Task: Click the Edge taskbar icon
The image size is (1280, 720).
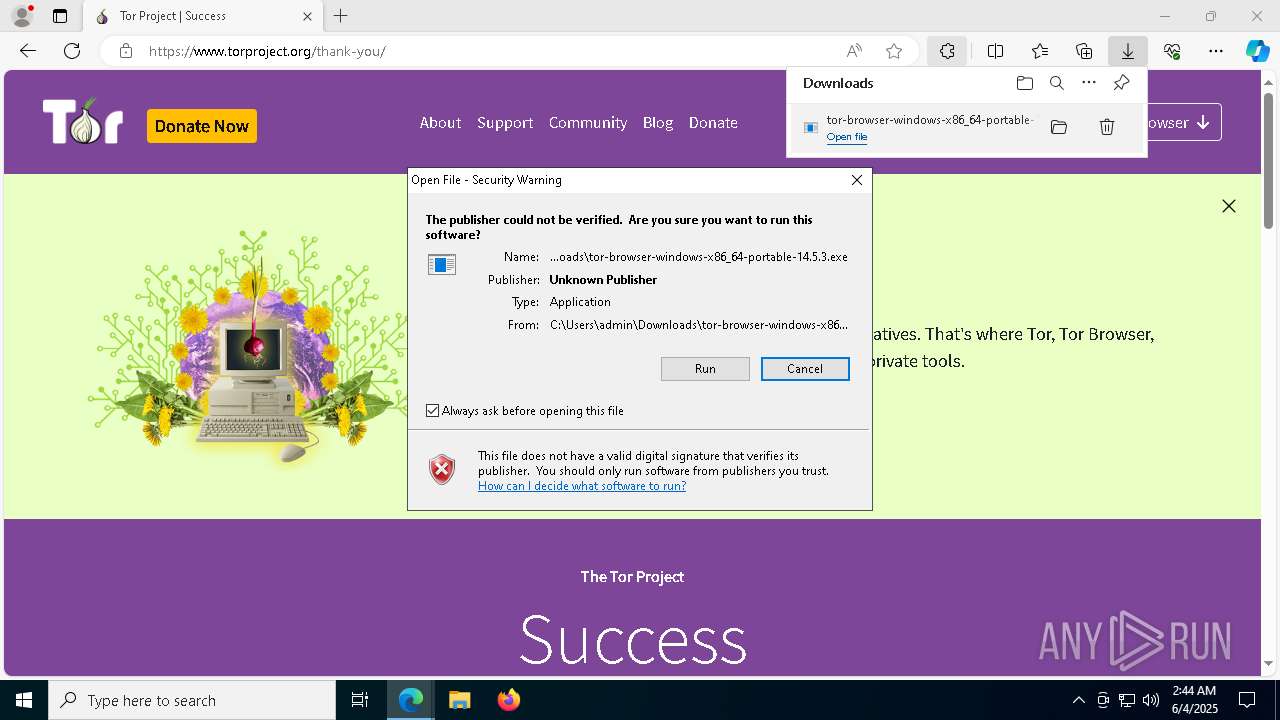Action: click(x=411, y=700)
